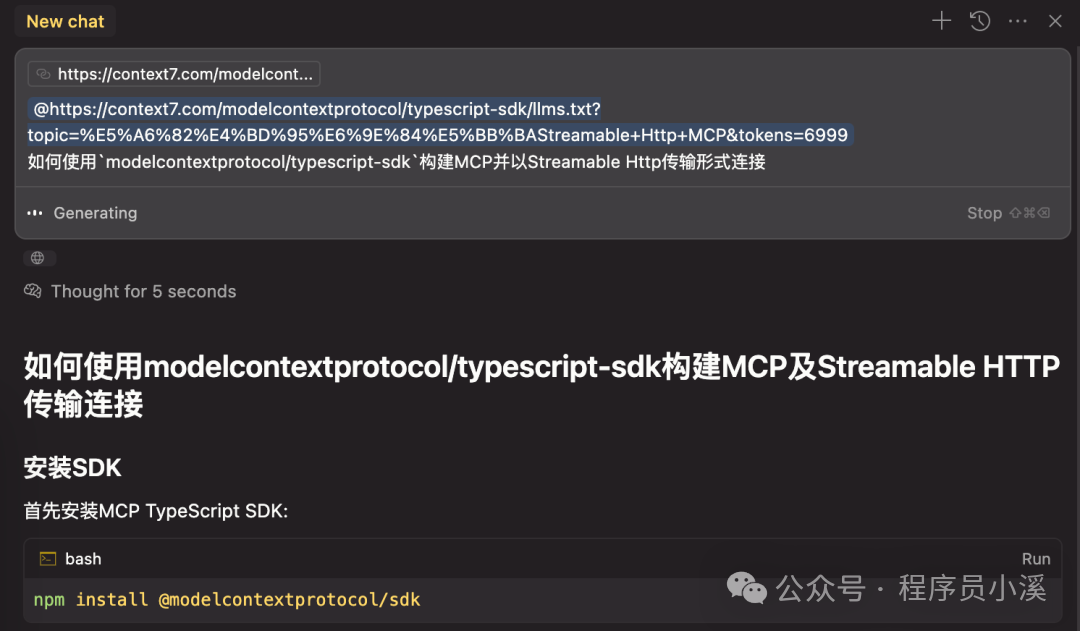The height and width of the screenshot is (631, 1080).
Task: Toggle the globe web search badge
Action: coord(38,257)
